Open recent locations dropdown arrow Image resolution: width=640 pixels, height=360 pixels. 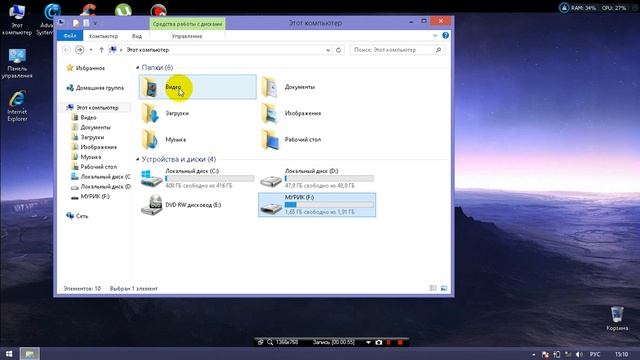pos(91,50)
